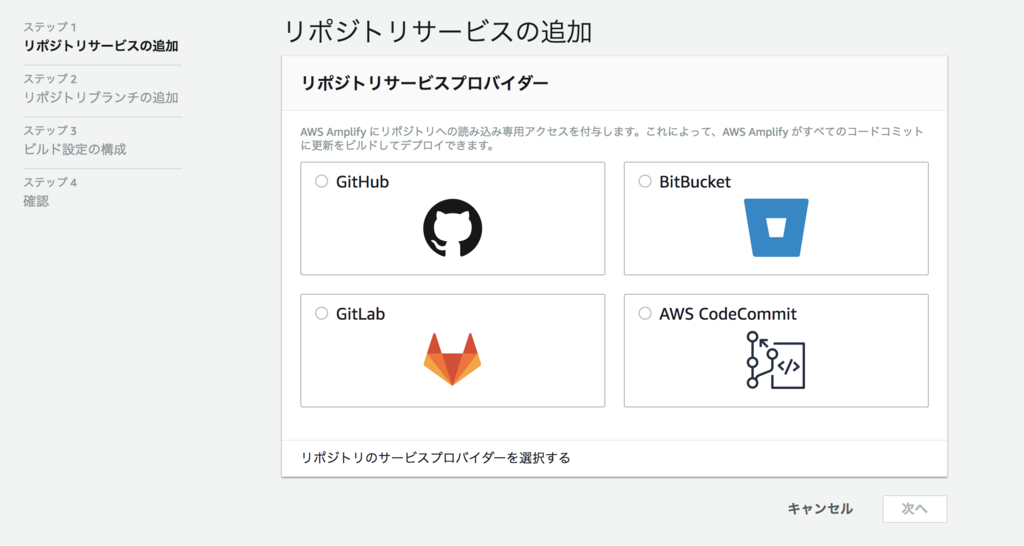
Task: Open step ビルド設定の構成 in sidebar
Action: click(x=75, y=149)
